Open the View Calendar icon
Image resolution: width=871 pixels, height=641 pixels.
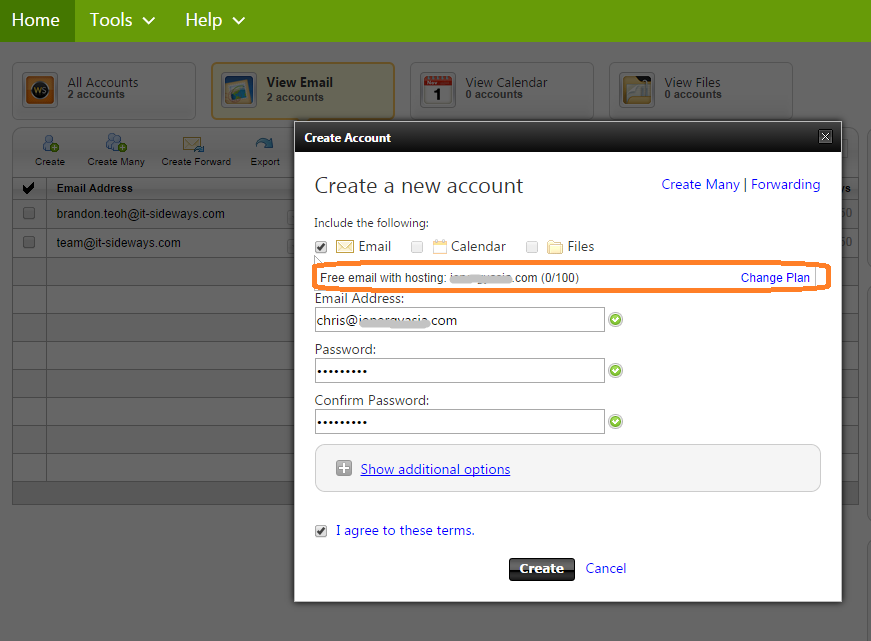pyautogui.click(x=438, y=89)
